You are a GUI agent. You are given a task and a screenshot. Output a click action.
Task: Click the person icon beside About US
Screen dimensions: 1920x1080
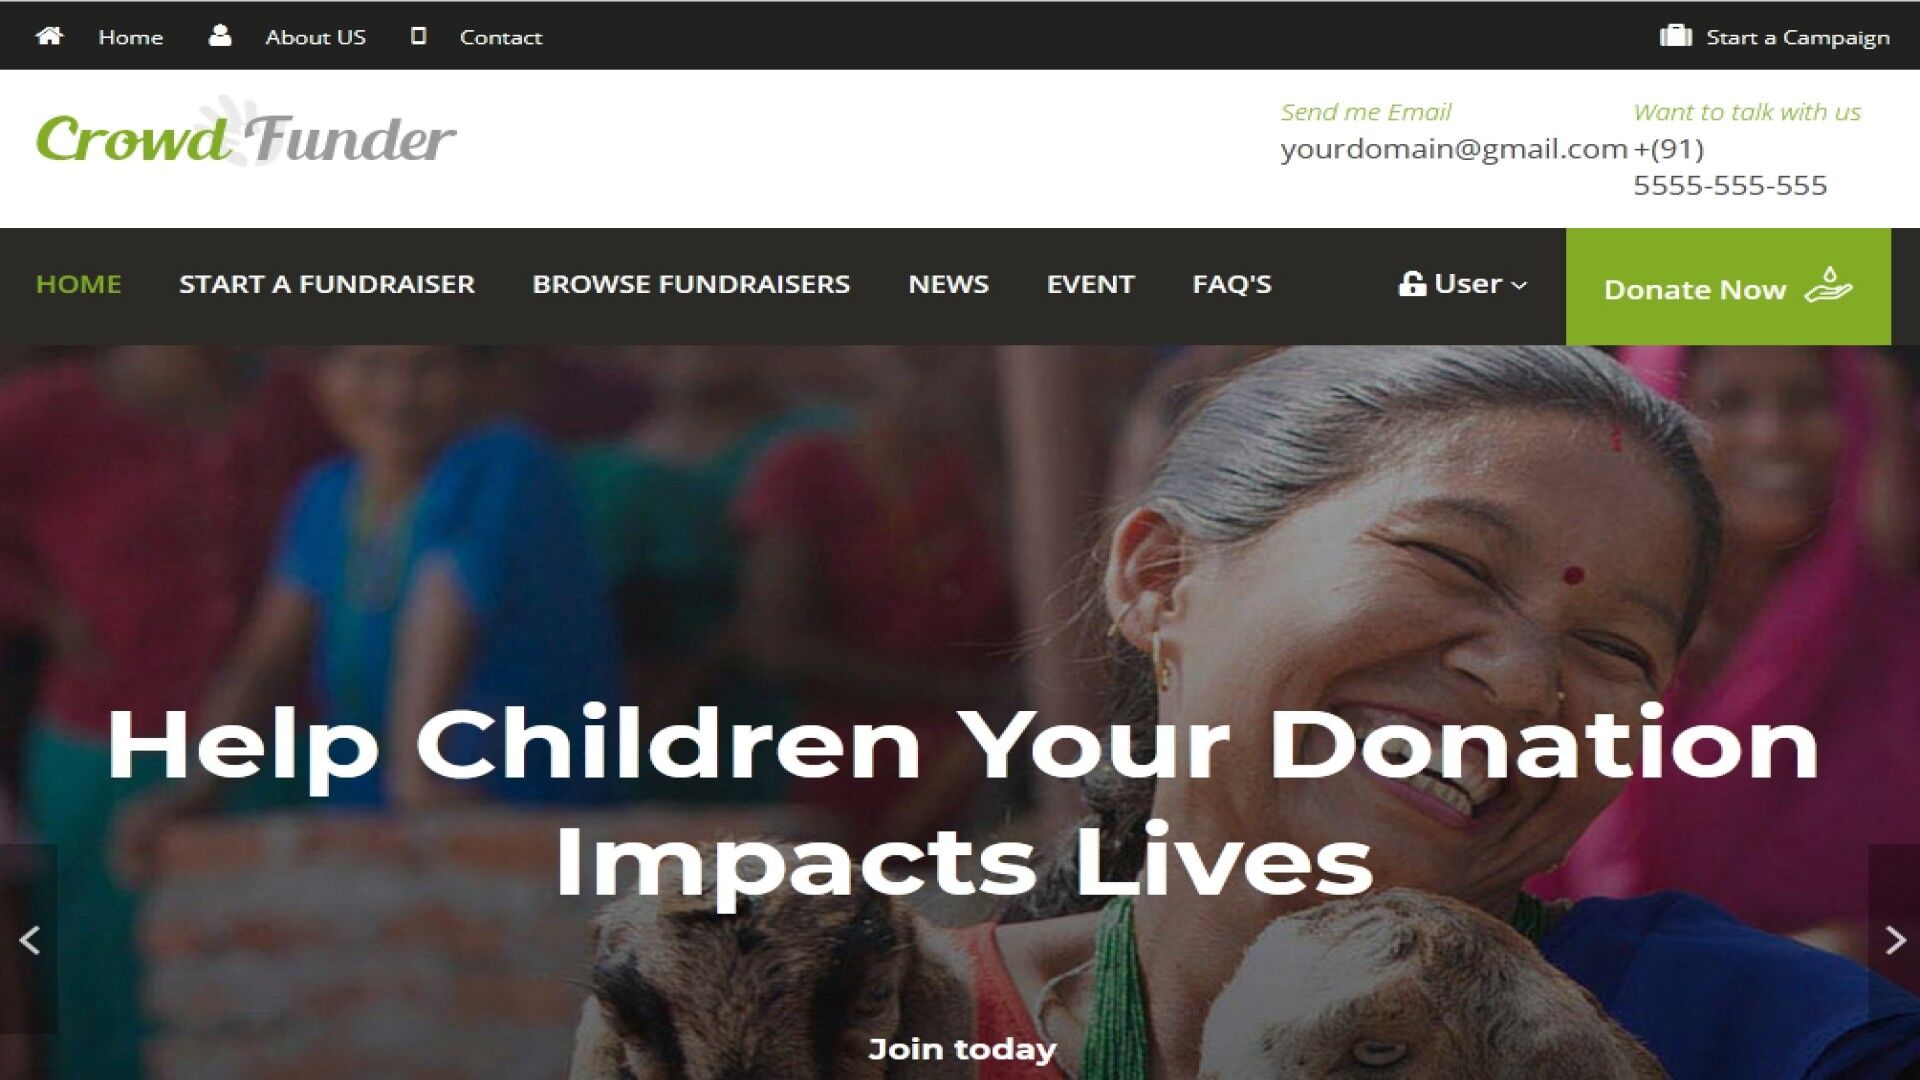click(220, 36)
